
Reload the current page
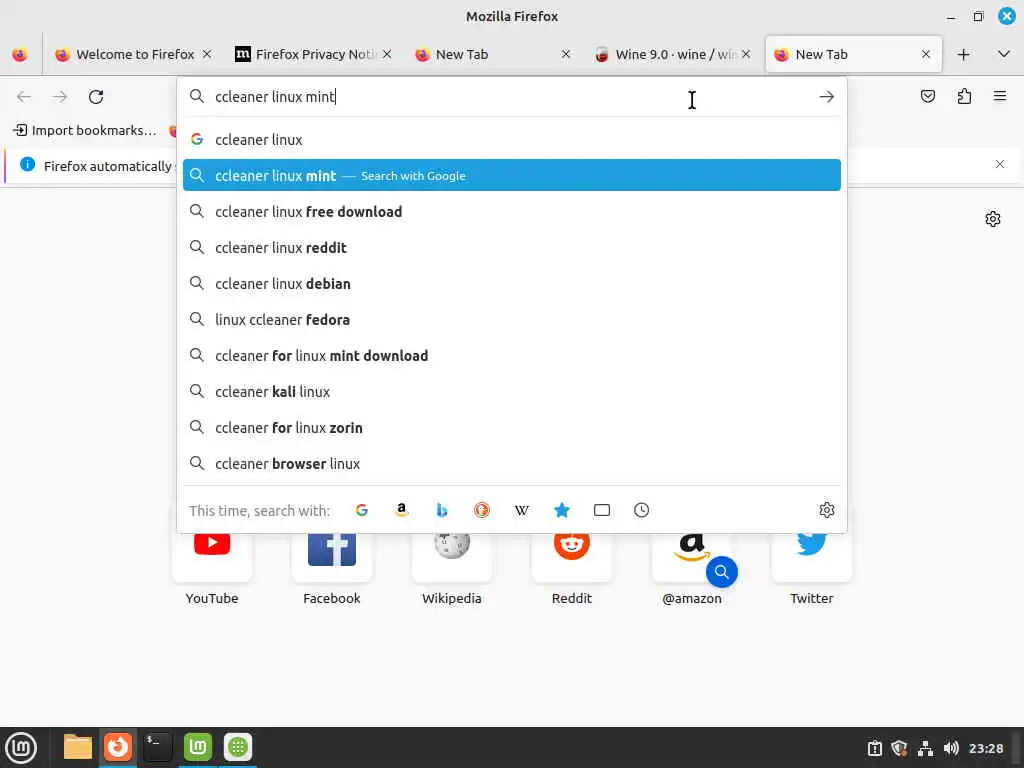pos(96,97)
